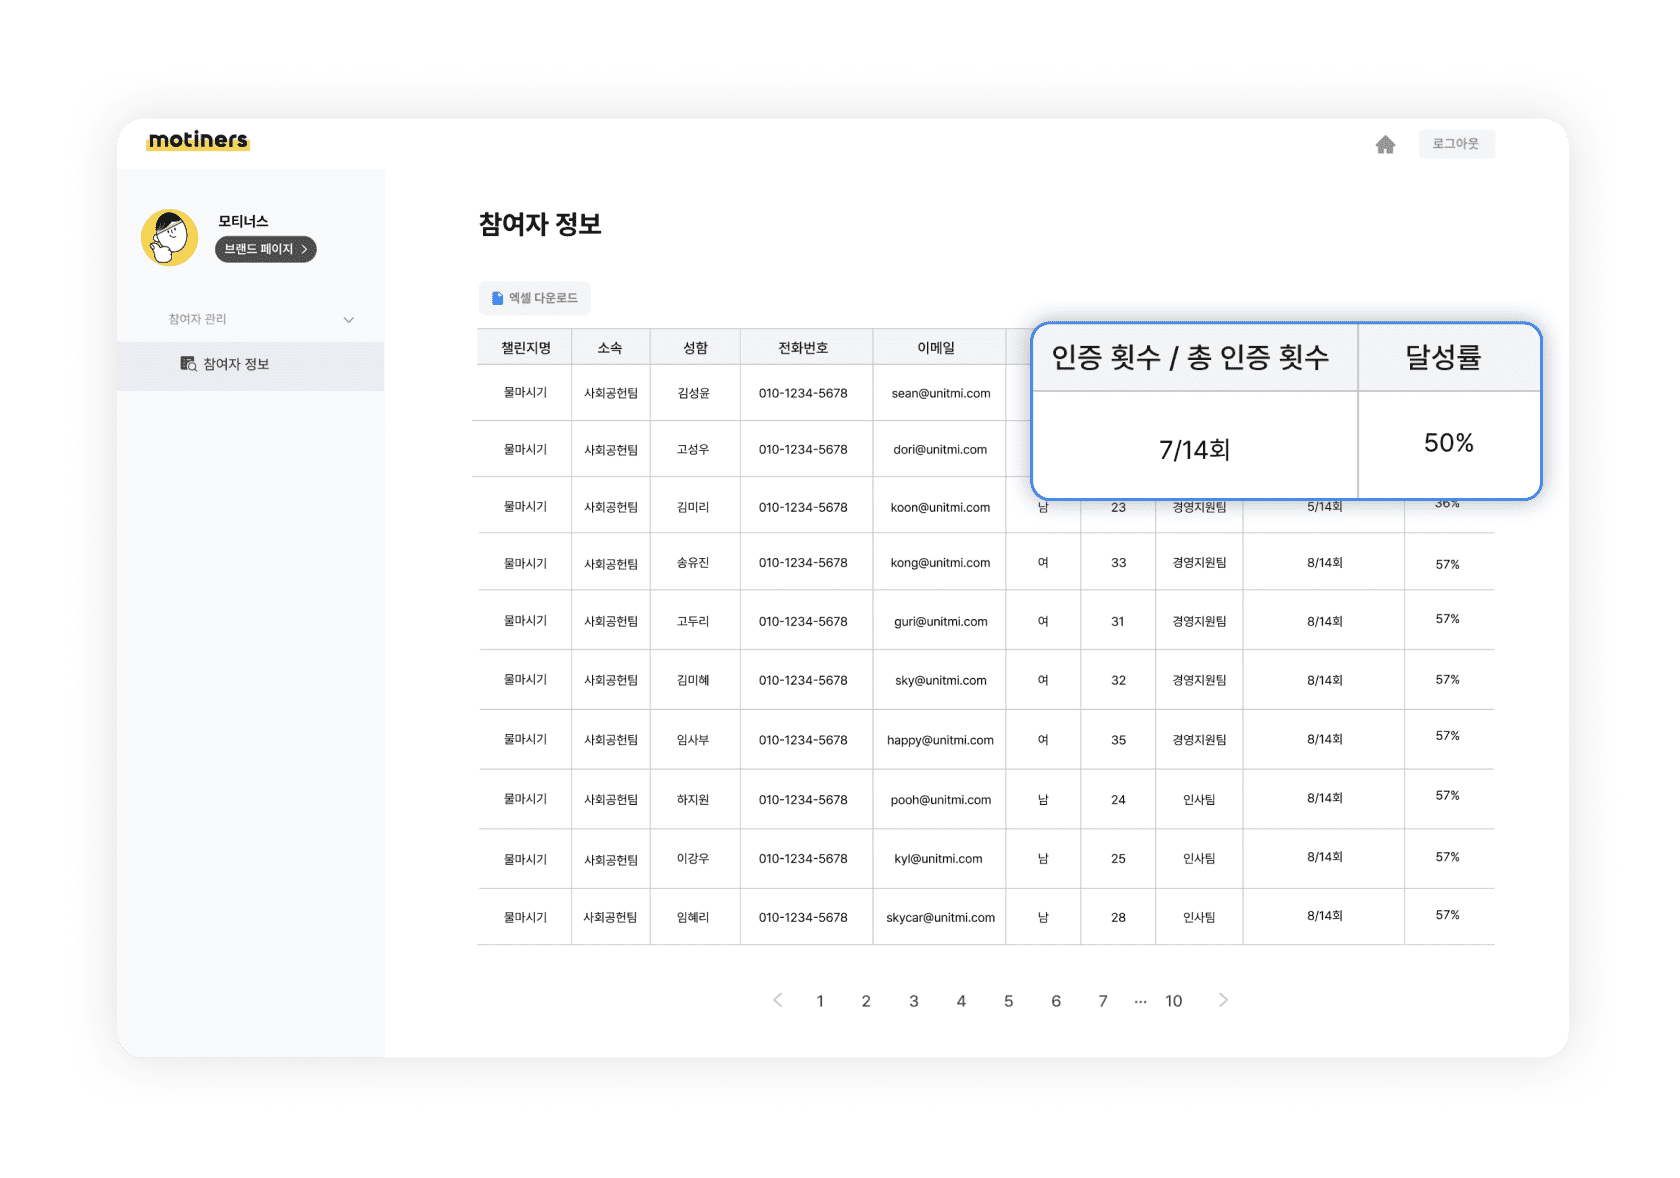
Task: Select 참여자 관리 in the sidebar
Action: (197, 319)
